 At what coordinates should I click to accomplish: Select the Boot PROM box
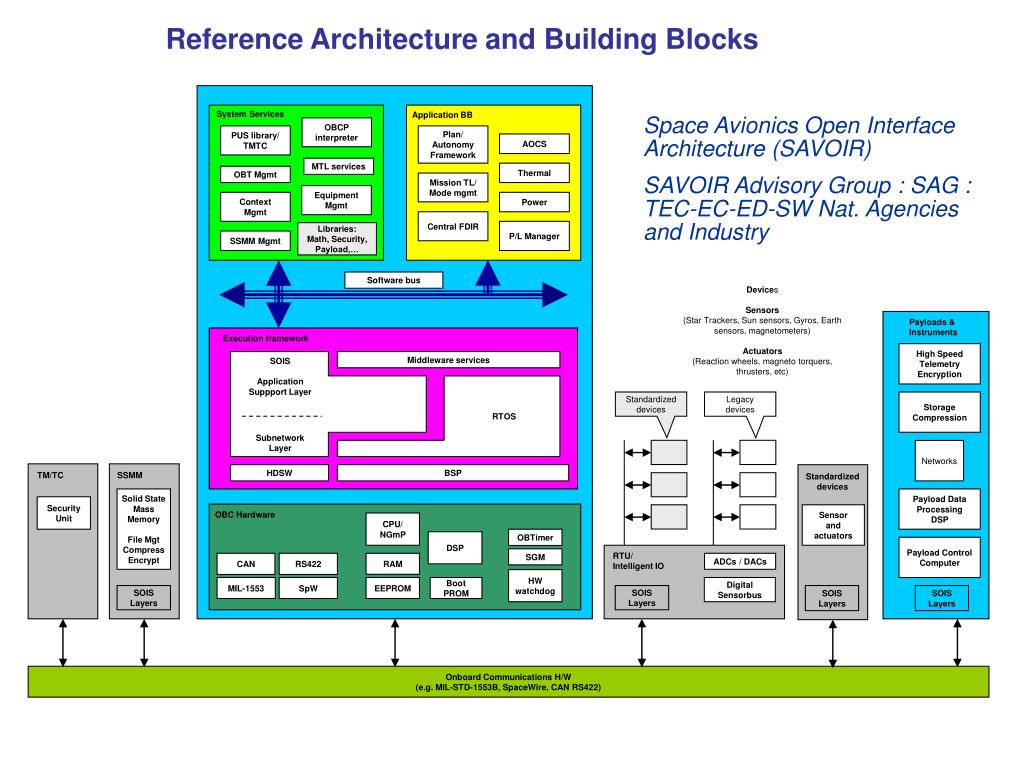click(455, 588)
